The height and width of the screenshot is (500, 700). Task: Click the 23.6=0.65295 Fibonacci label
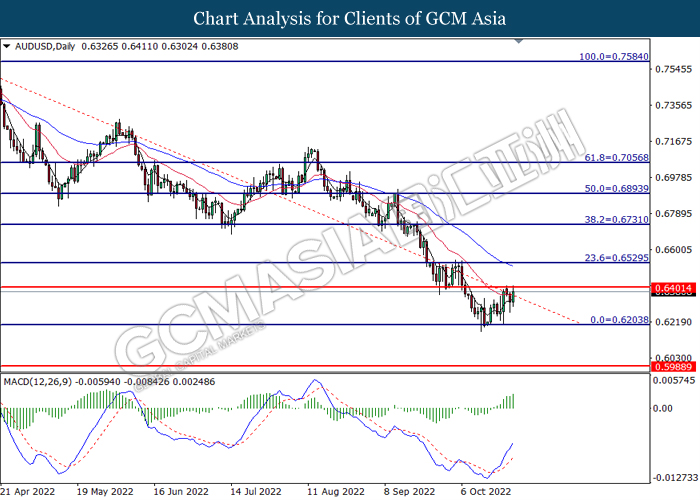pyautogui.click(x=617, y=258)
